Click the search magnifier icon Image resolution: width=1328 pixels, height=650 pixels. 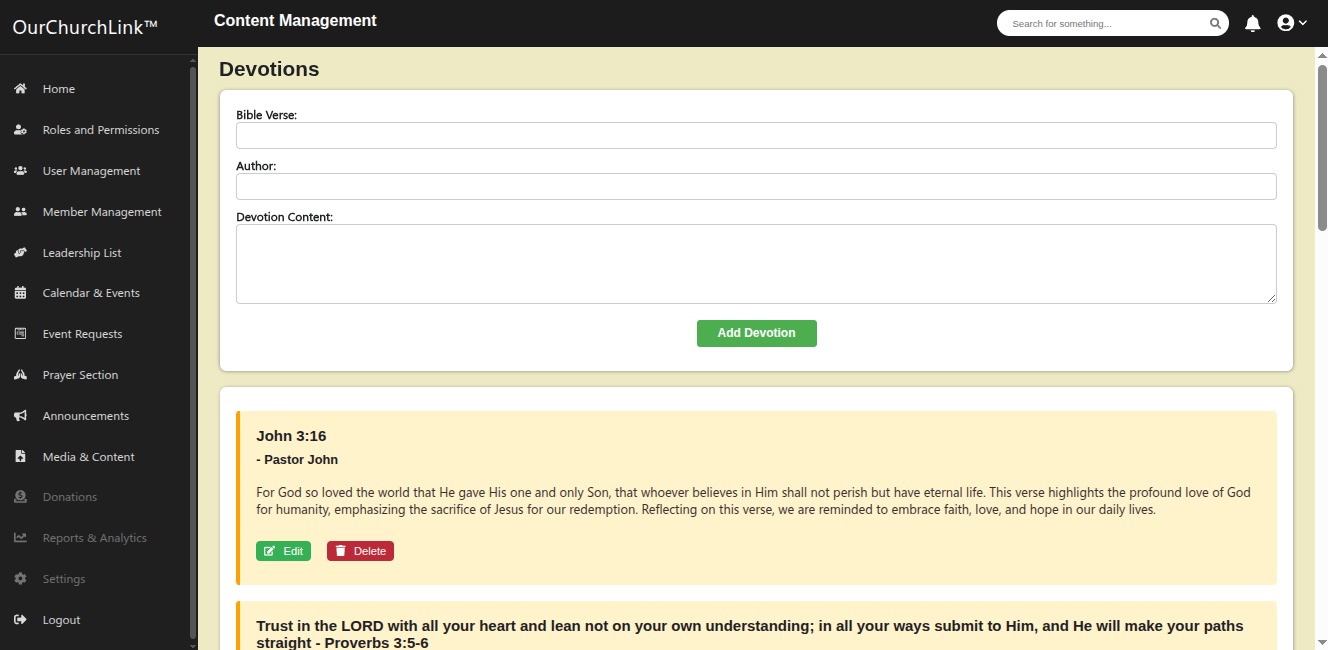click(1215, 23)
